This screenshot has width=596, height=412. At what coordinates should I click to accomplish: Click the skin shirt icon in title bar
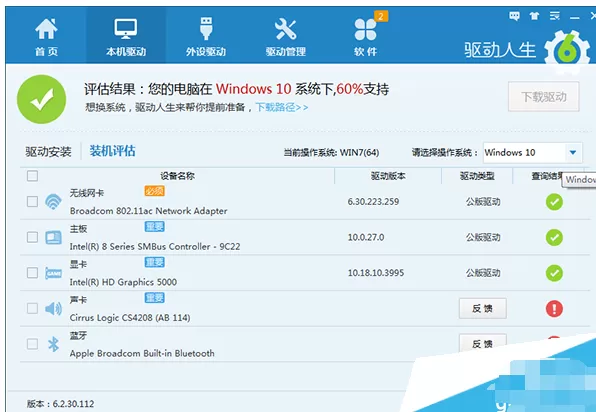534,16
